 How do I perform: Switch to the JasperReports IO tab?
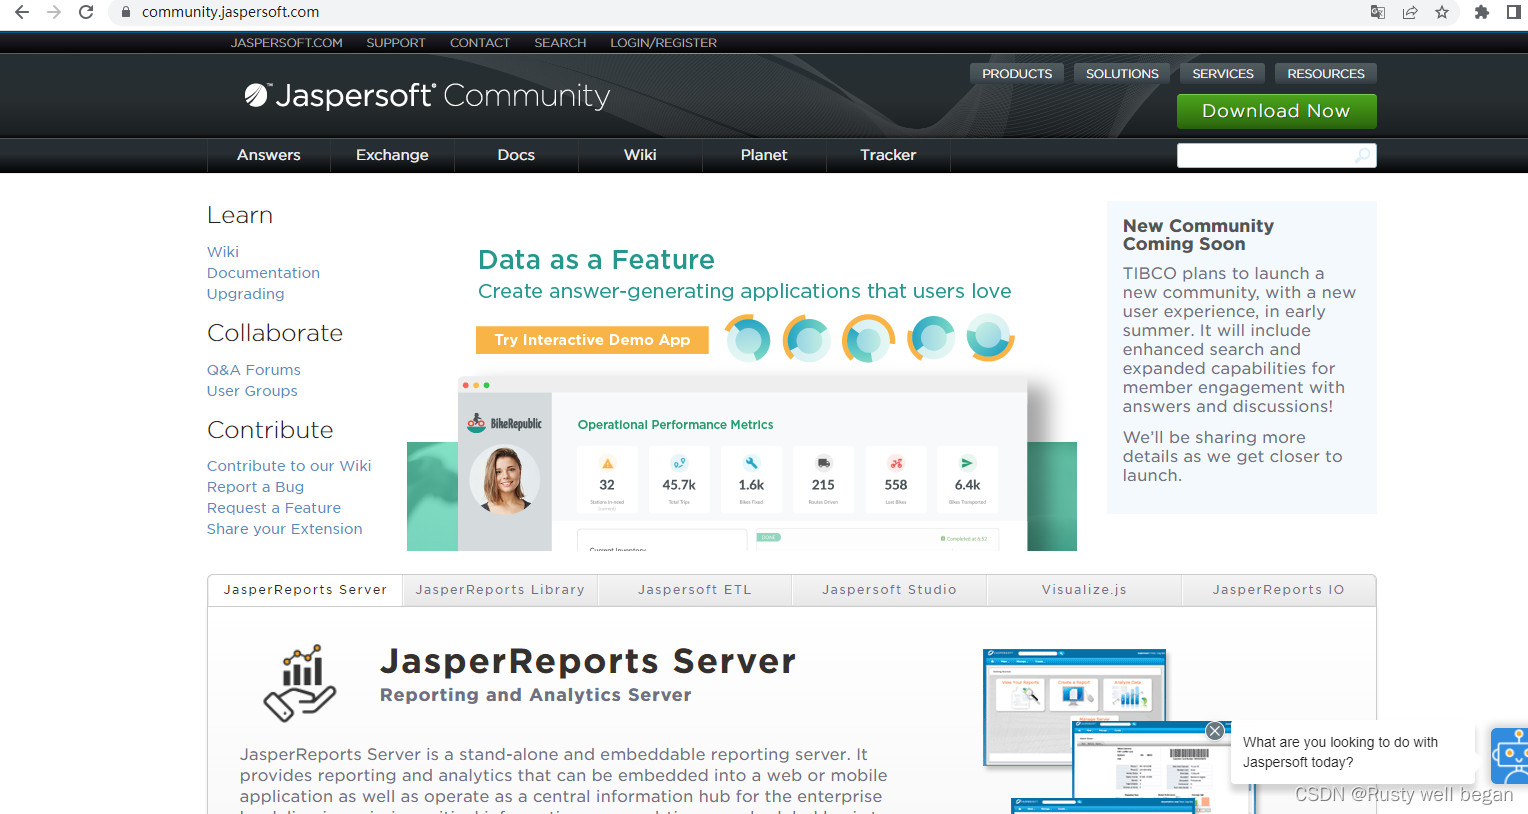(x=1279, y=590)
